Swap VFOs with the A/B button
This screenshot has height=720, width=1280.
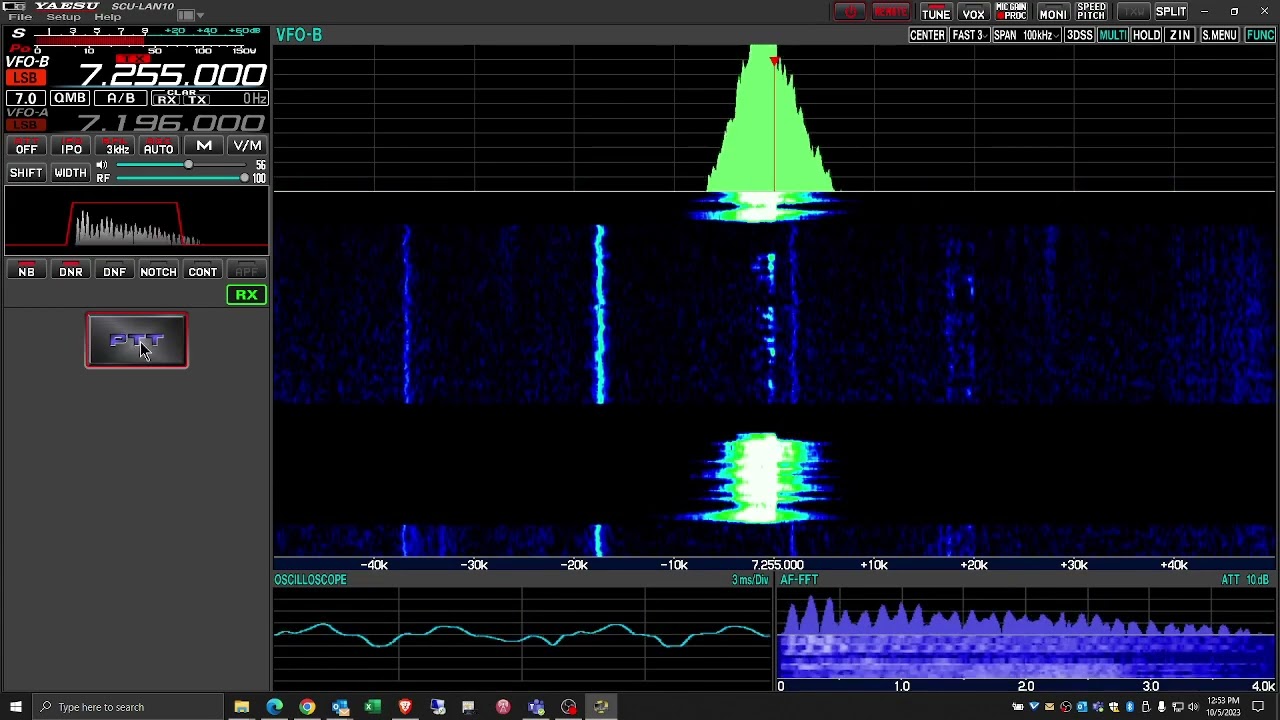pos(120,98)
